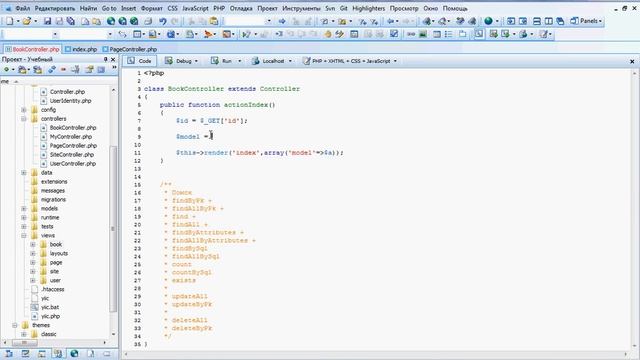Select .htaccess in the project tree

tap(53, 289)
